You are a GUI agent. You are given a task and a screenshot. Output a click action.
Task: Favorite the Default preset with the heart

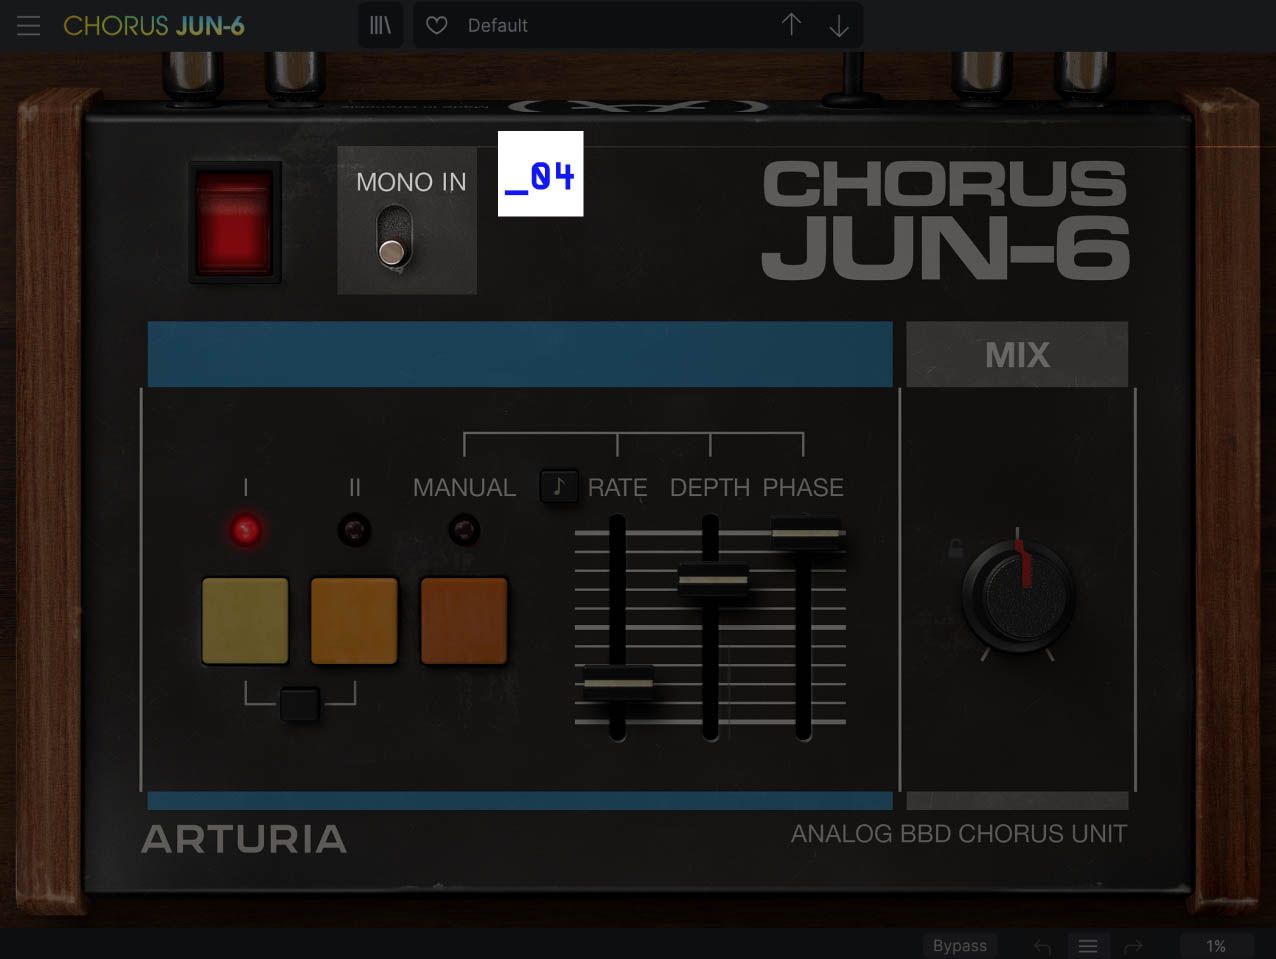point(437,25)
